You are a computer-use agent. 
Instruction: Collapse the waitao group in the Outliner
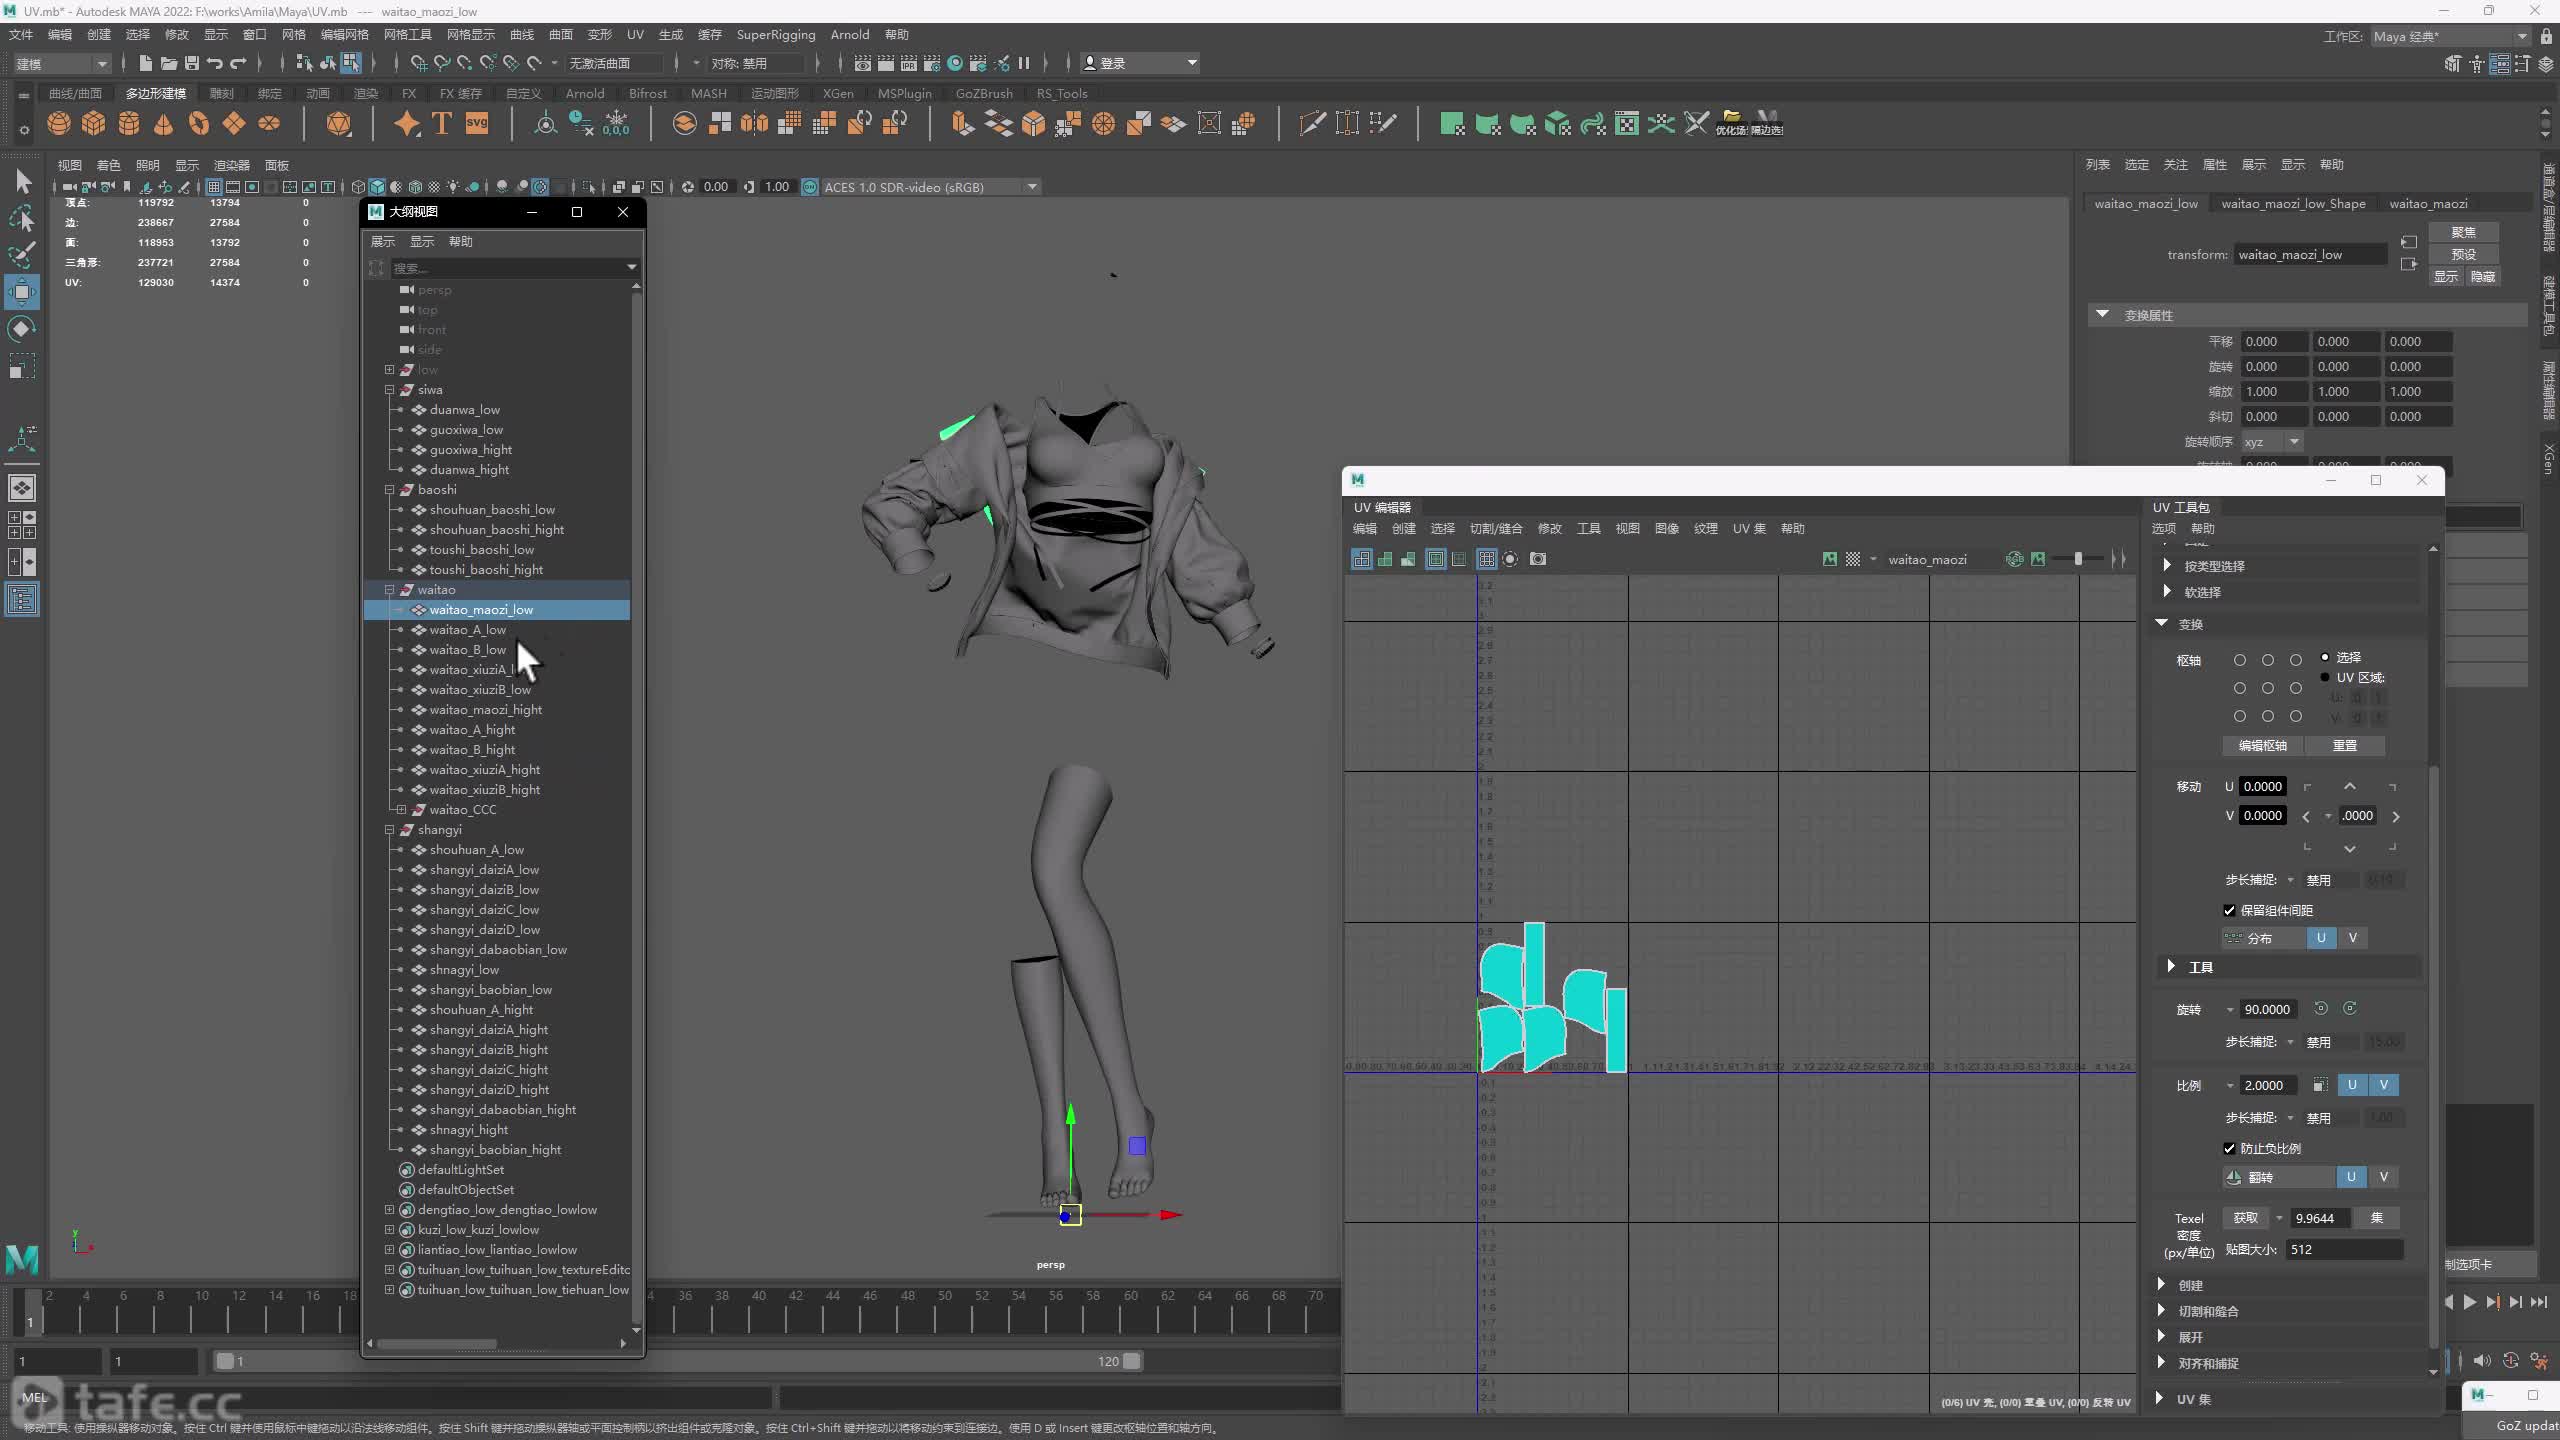[x=390, y=590]
